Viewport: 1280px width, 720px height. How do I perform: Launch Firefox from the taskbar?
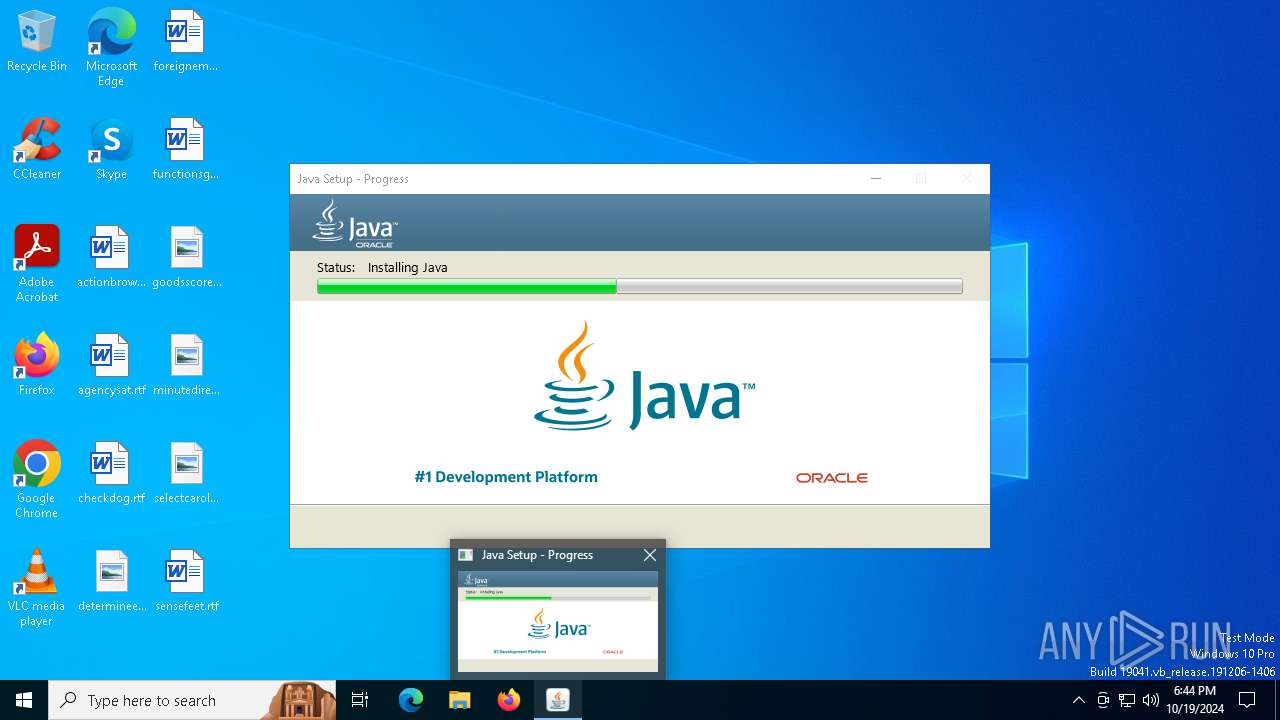tap(509, 700)
